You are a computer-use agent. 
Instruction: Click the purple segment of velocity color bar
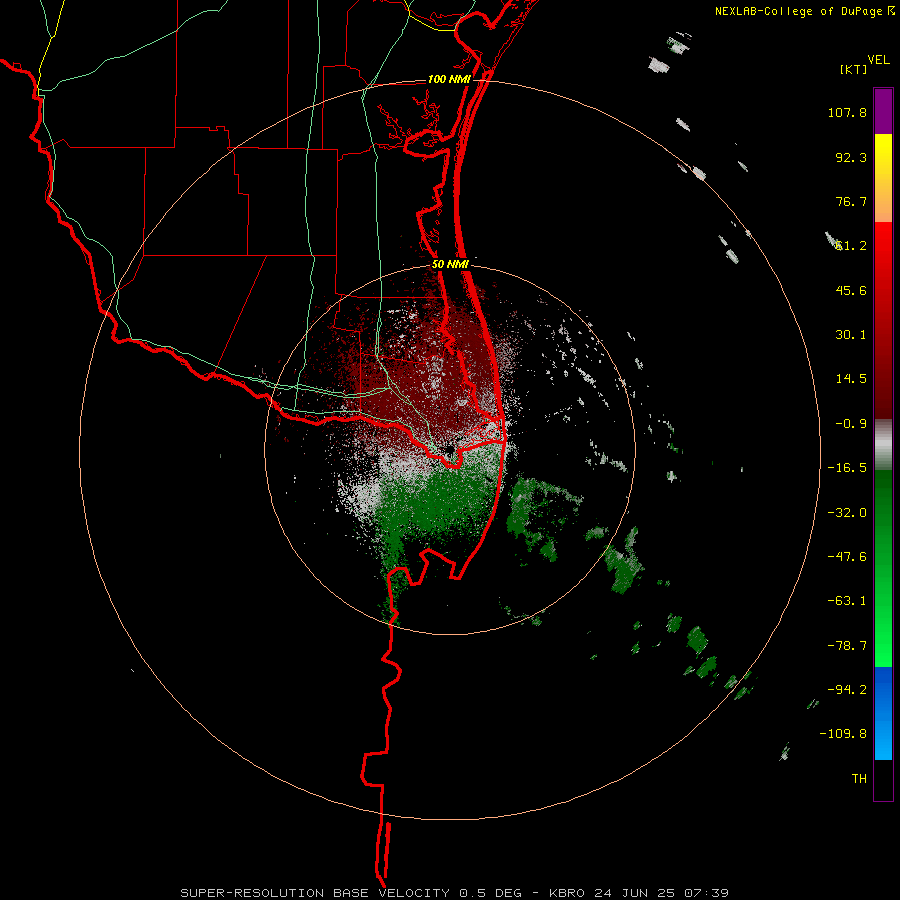(x=883, y=111)
